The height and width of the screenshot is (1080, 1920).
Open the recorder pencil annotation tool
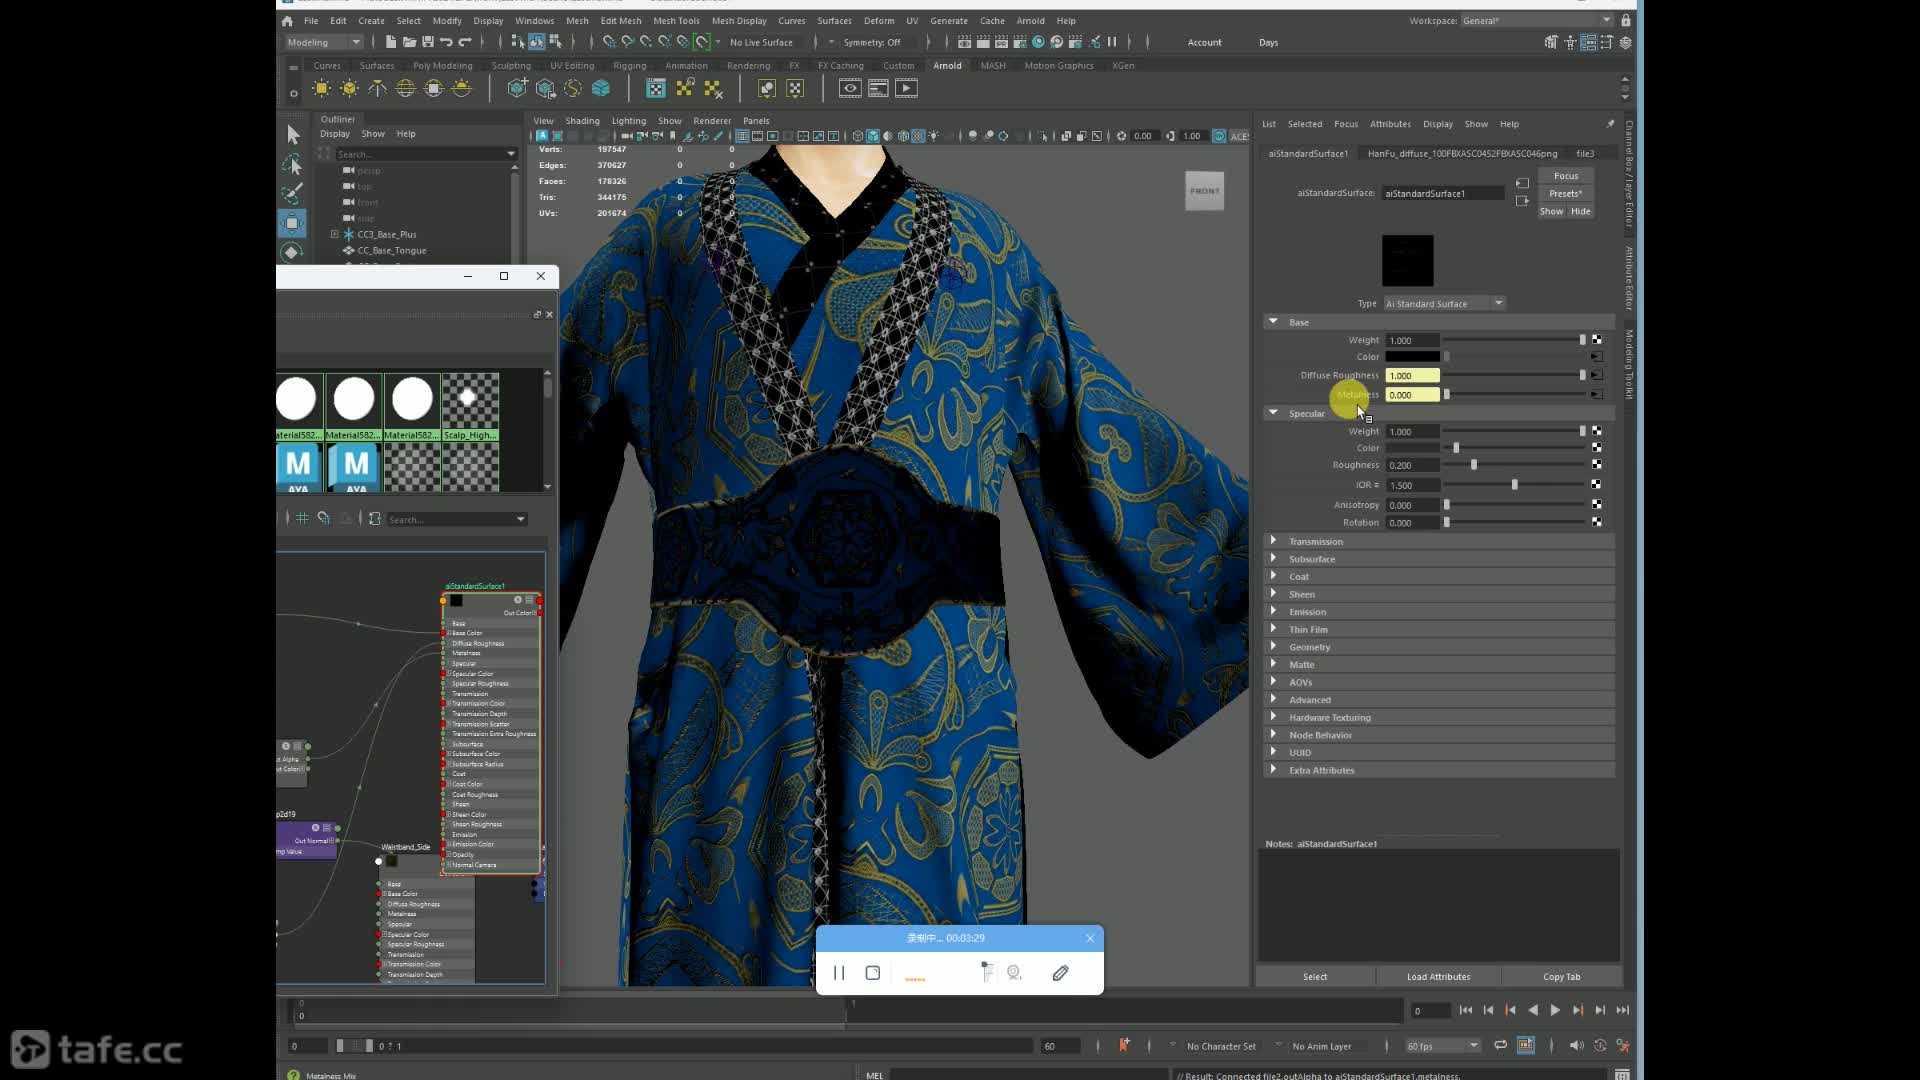coord(1060,973)
